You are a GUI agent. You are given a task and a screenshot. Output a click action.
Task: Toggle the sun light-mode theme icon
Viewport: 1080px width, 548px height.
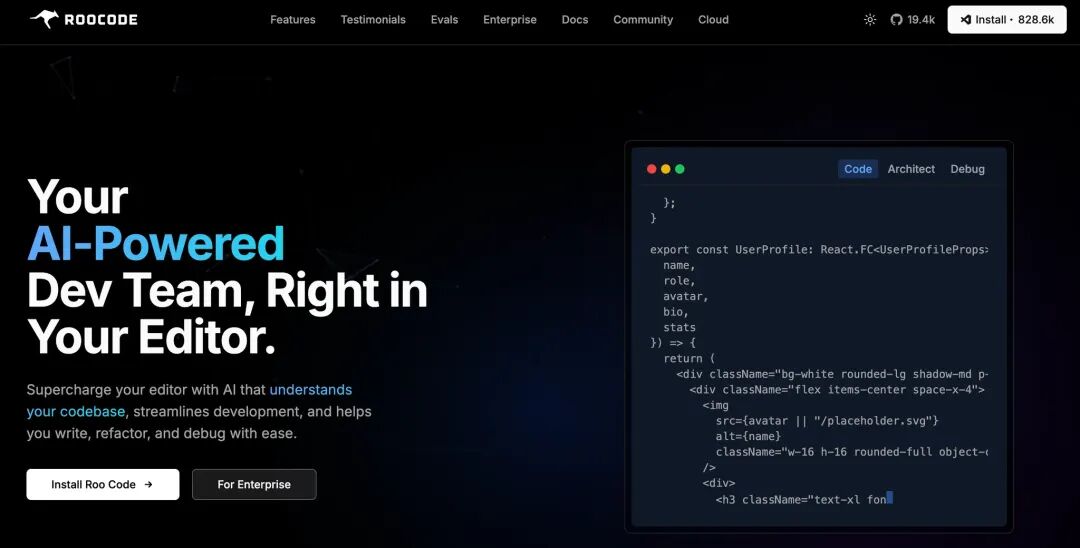coord(870,20)
